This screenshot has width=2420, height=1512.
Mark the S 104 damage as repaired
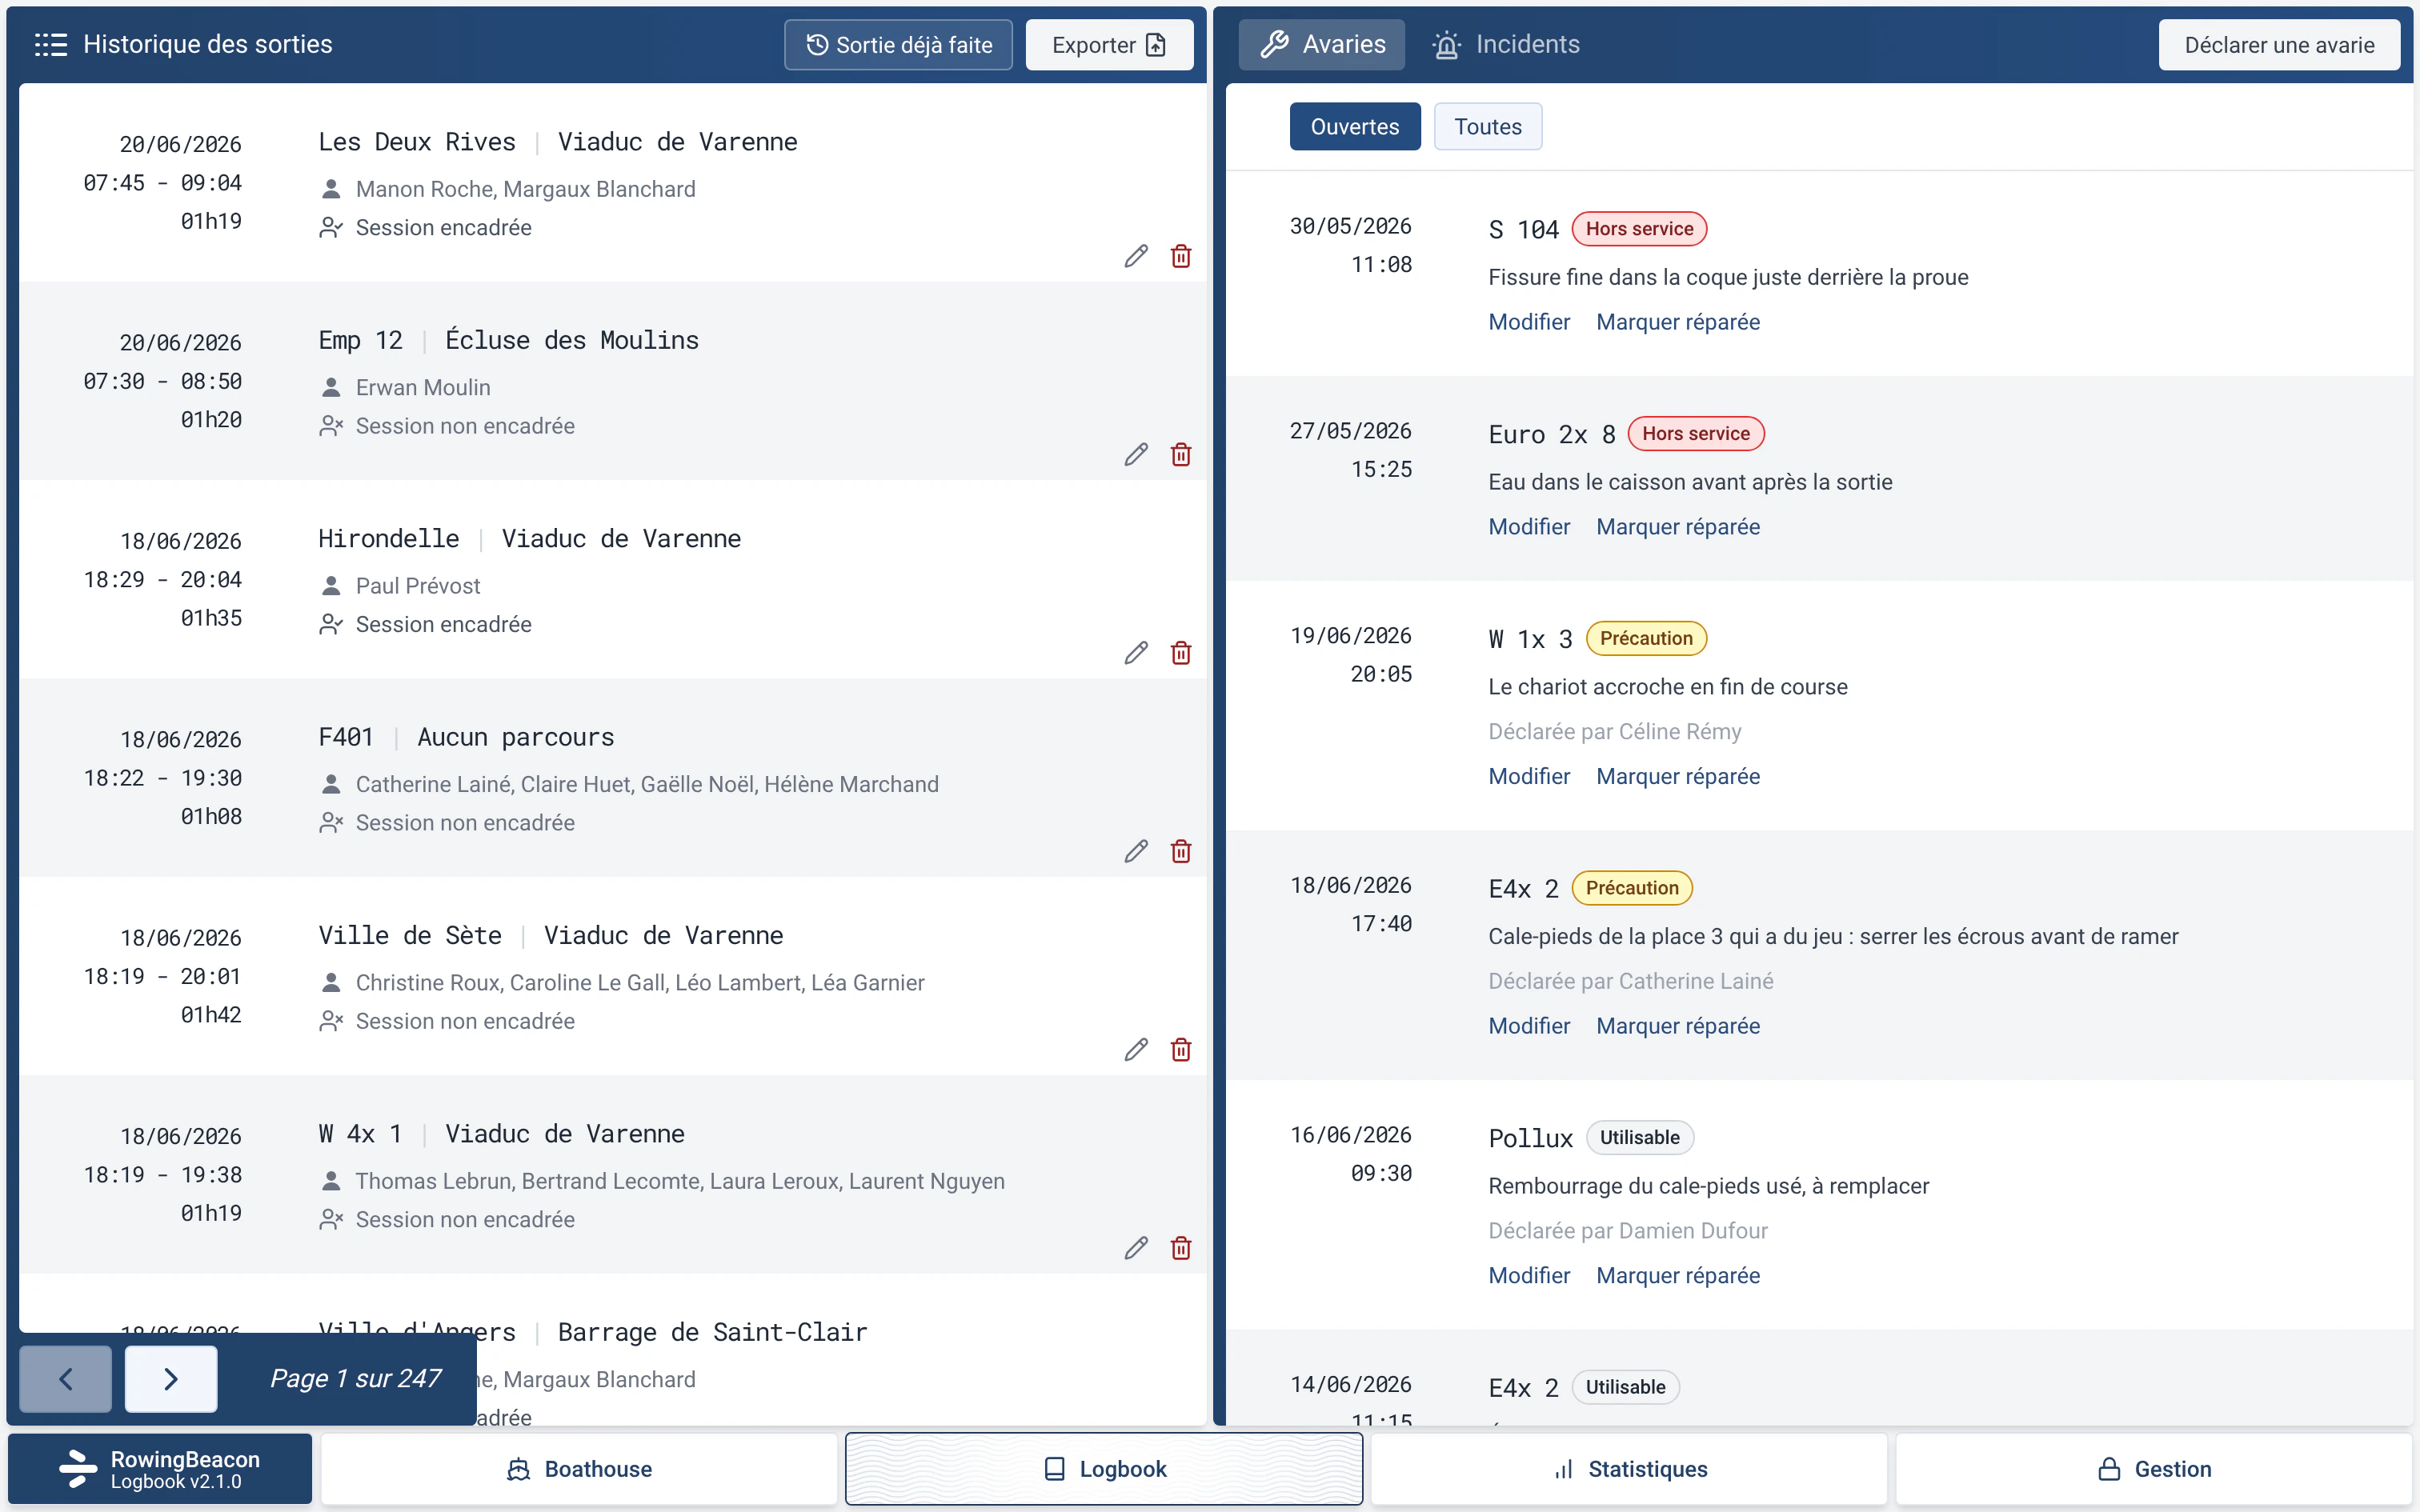pos(1678,322)
